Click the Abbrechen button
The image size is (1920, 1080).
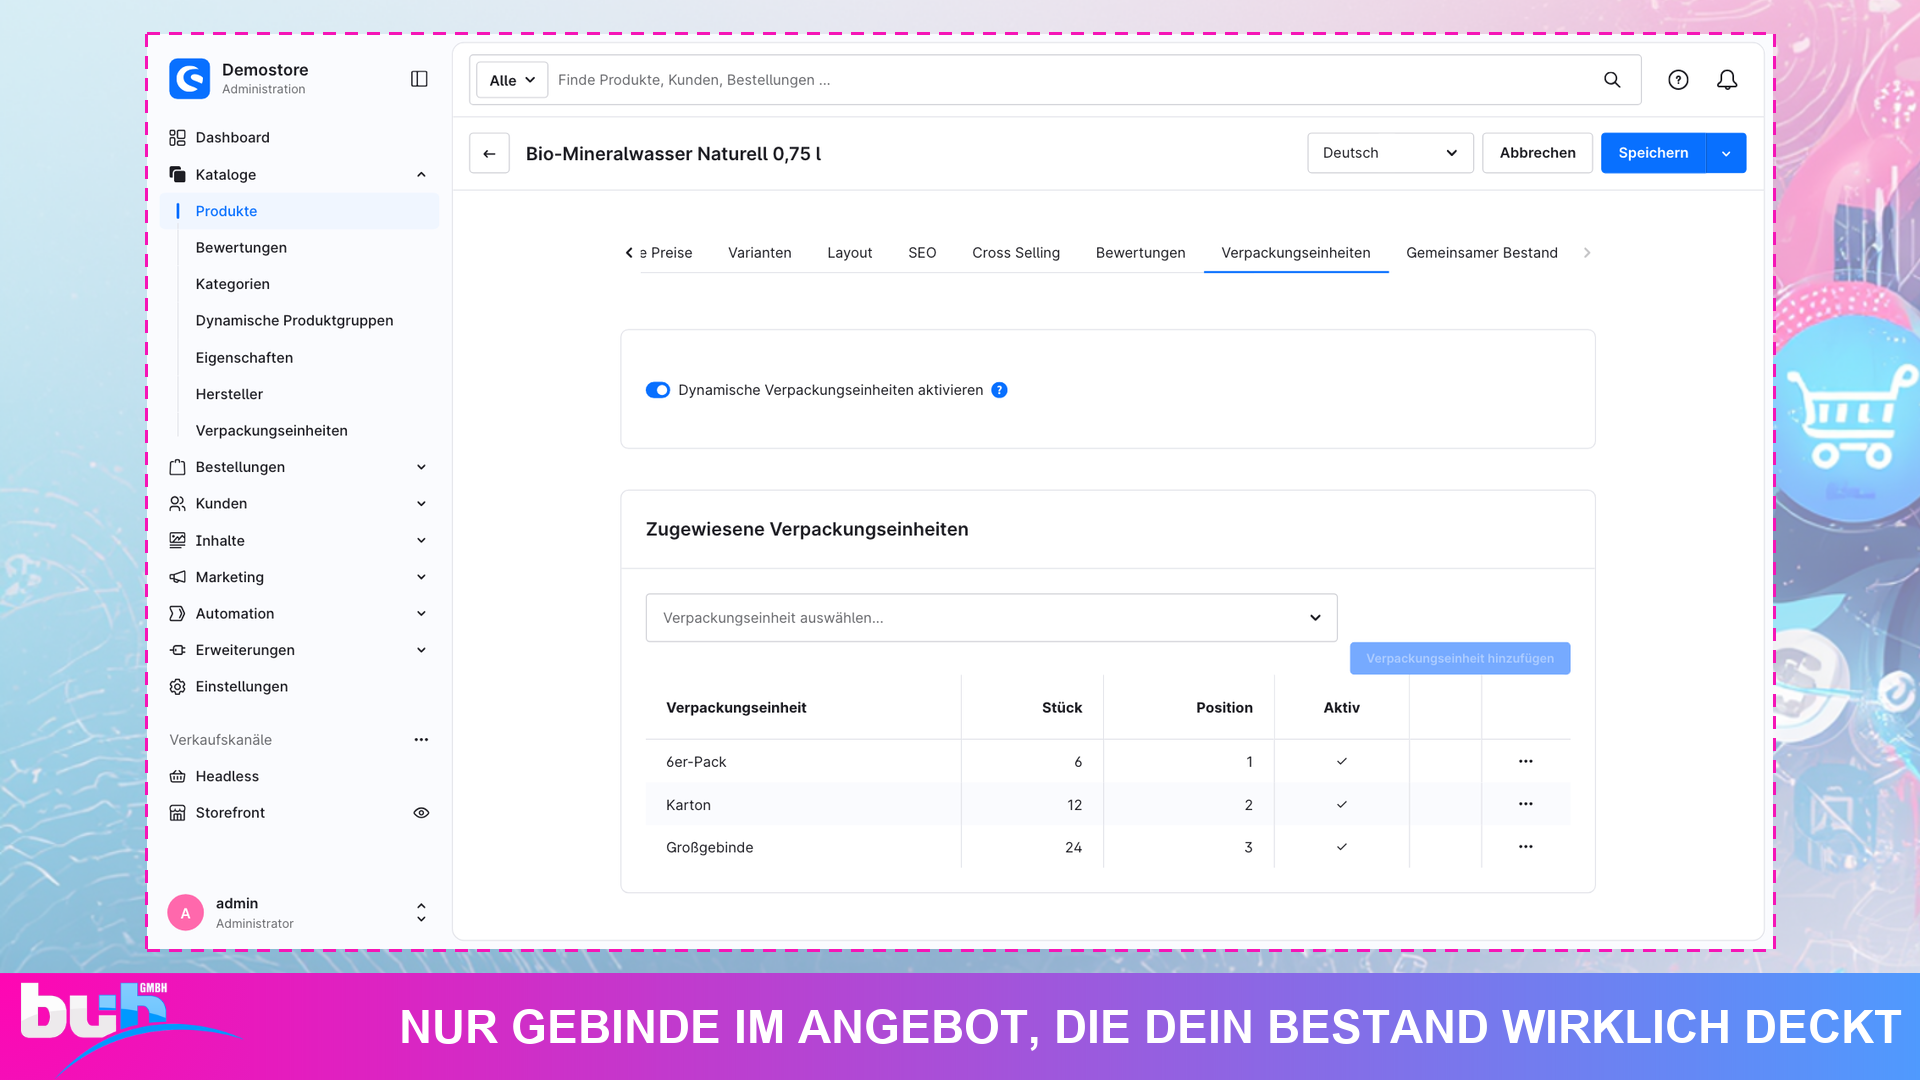1537,153
